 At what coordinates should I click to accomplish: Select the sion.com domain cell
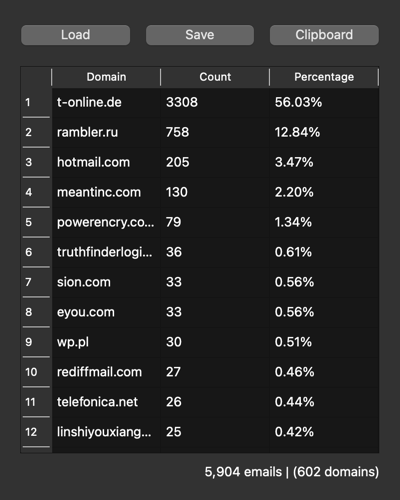[106, 282]
